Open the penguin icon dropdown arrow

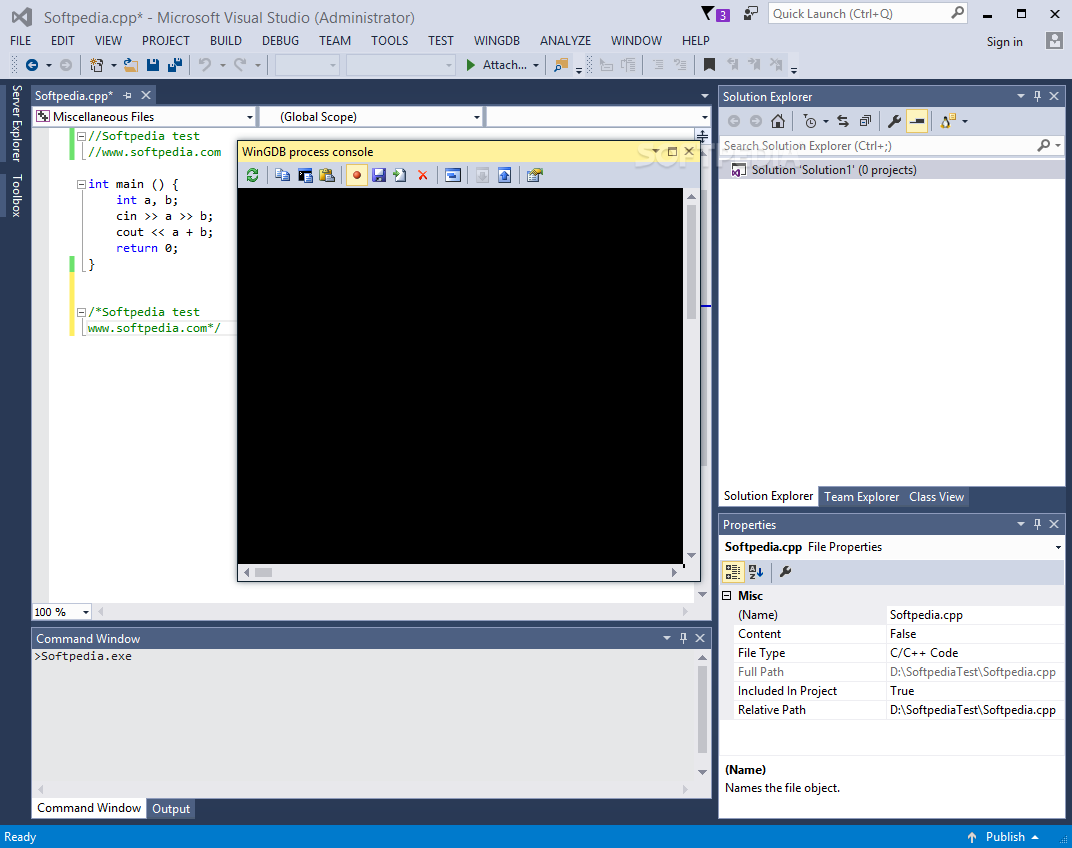tap(965, 122)
